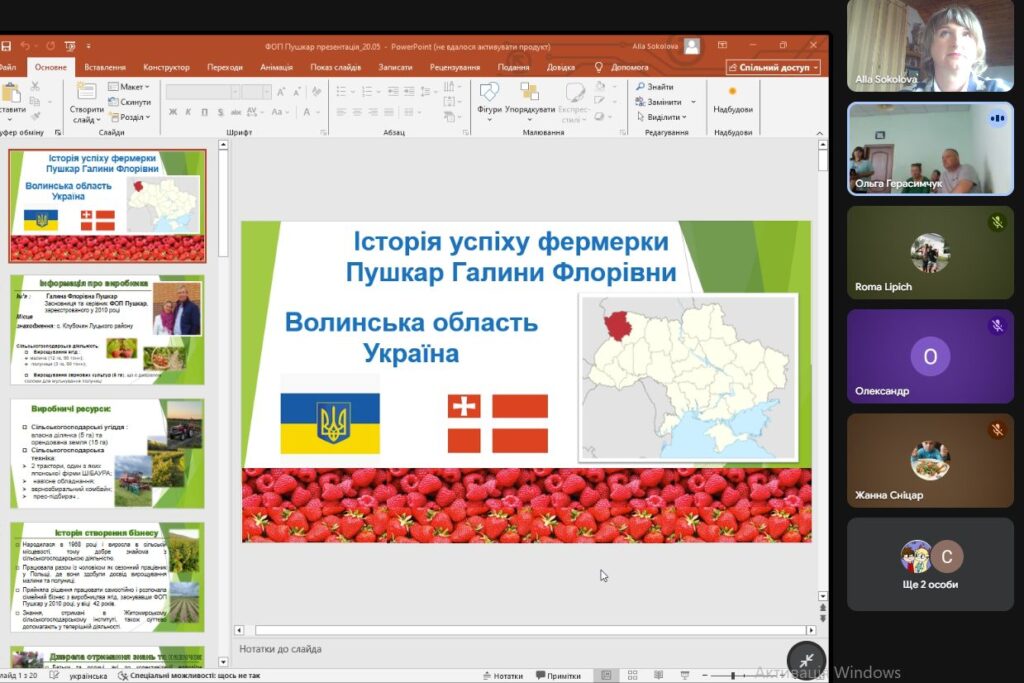Image resolution: width=1024 pixels, height=683 pixels.
Task: Start slideshow from beginning in quick access toolbar
Action: (70, 46)
